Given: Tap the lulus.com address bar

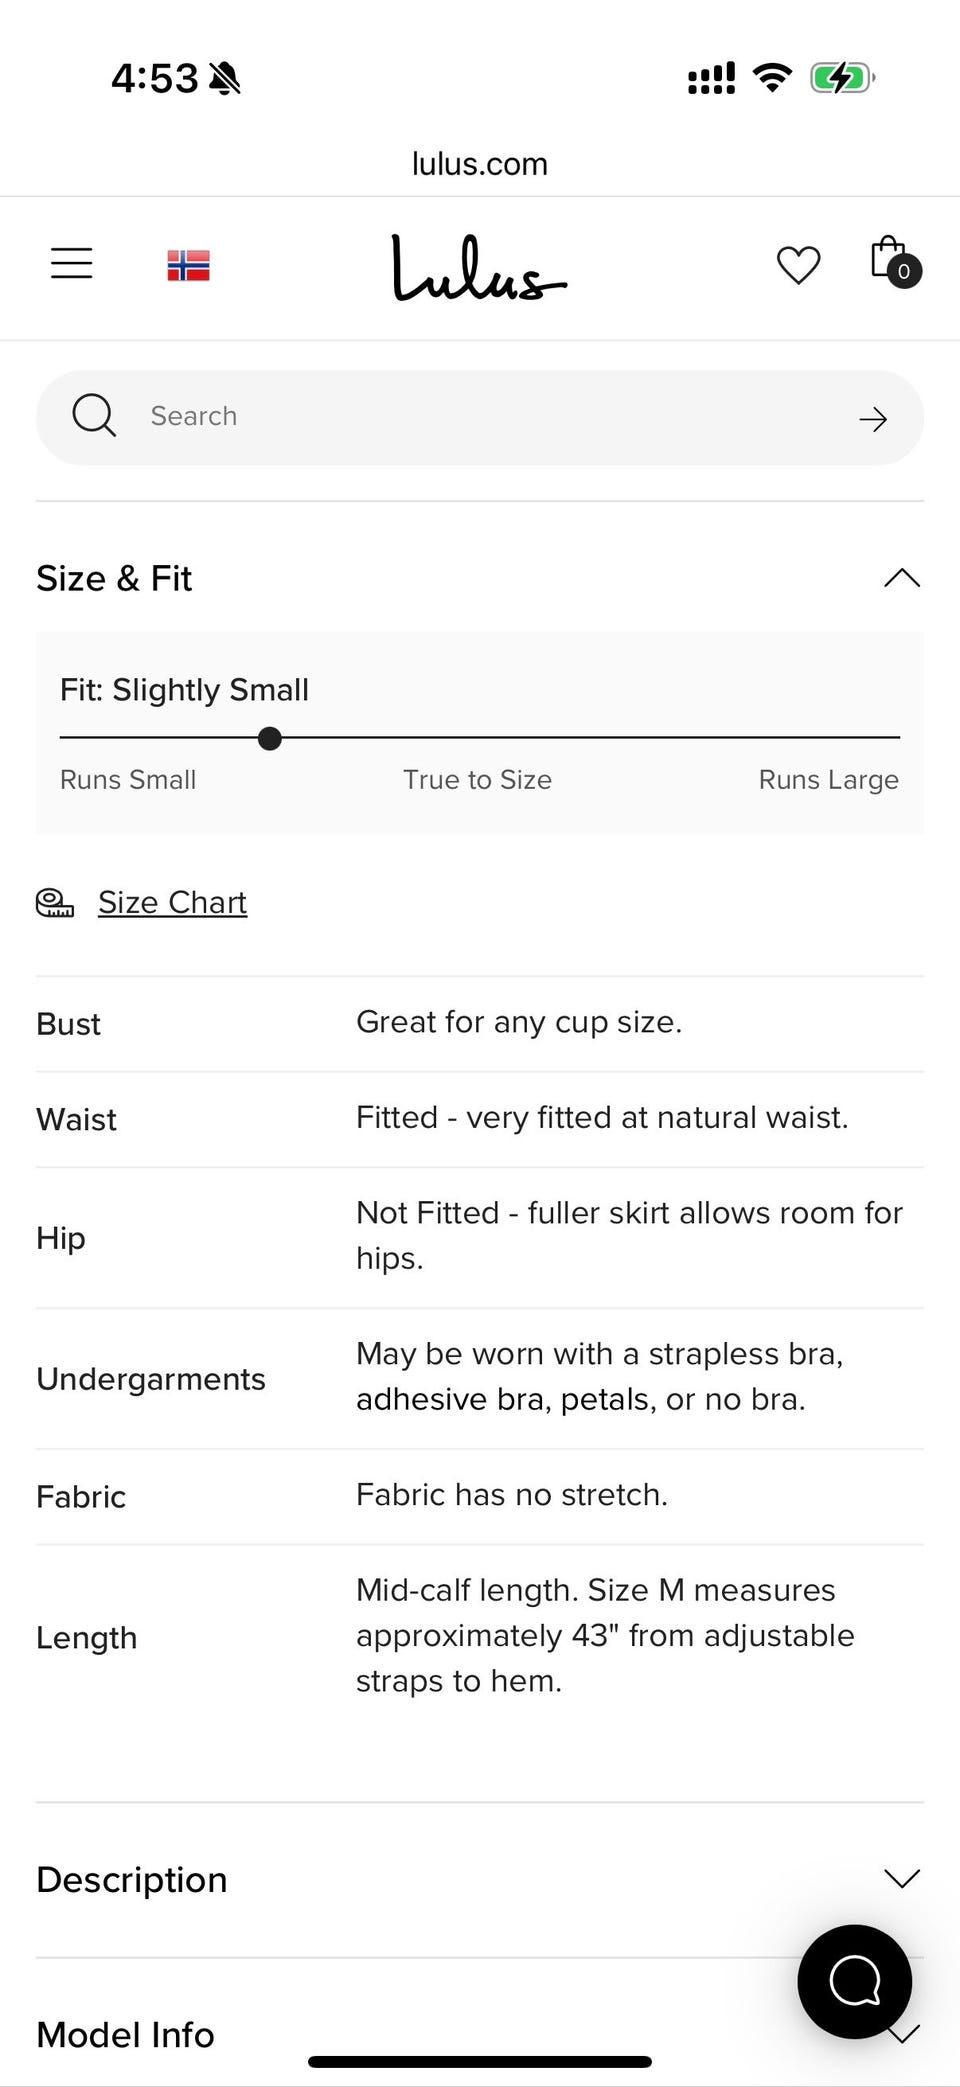Looking at the screenshot, I should pos(480,164).
